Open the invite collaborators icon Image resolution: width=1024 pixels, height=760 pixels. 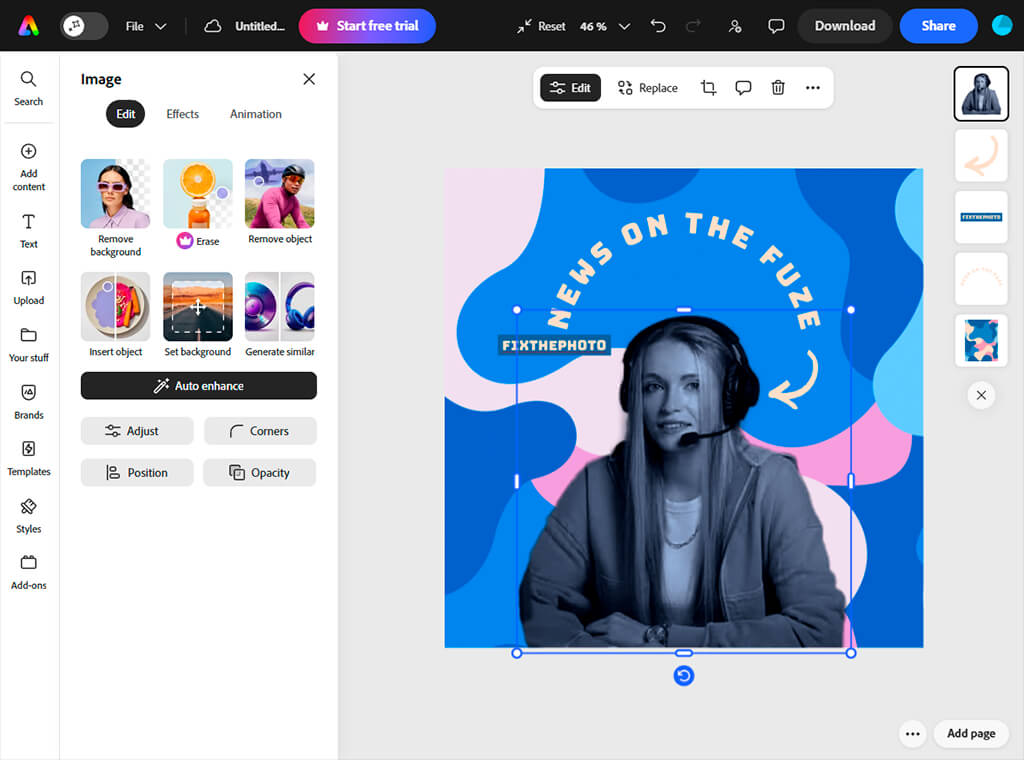(735, 26)
